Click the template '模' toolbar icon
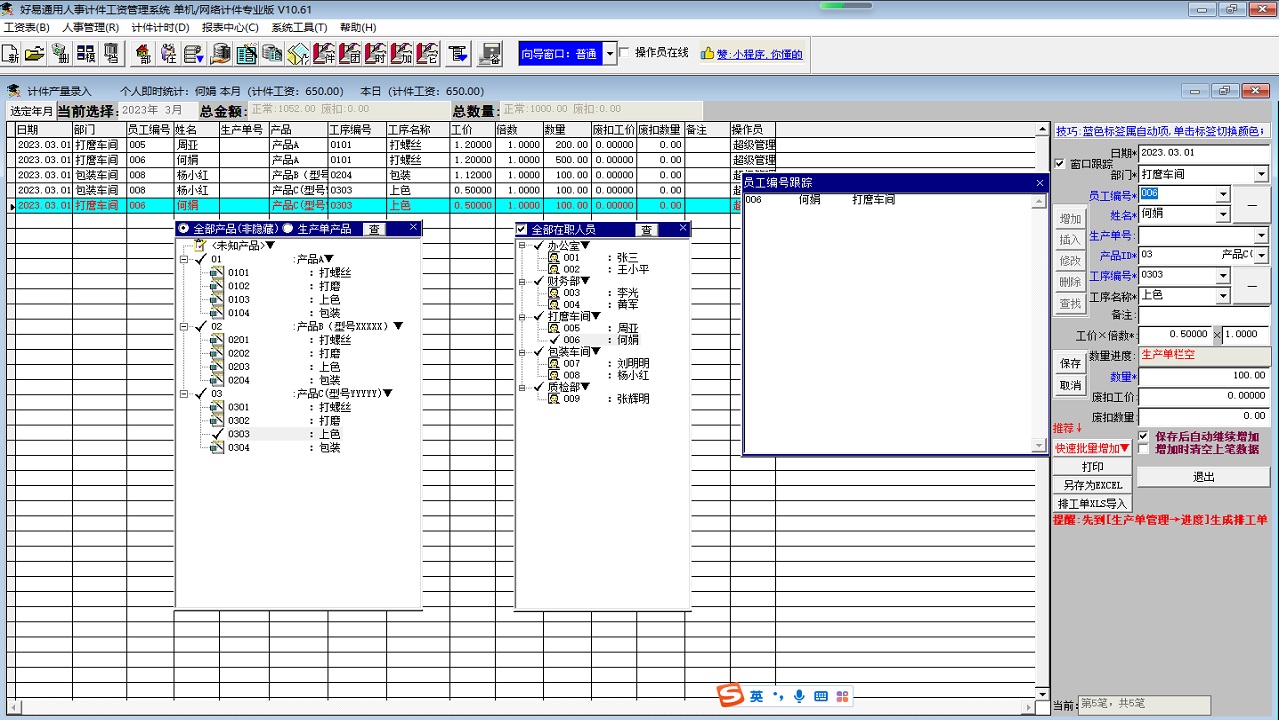 click(85, 53)
